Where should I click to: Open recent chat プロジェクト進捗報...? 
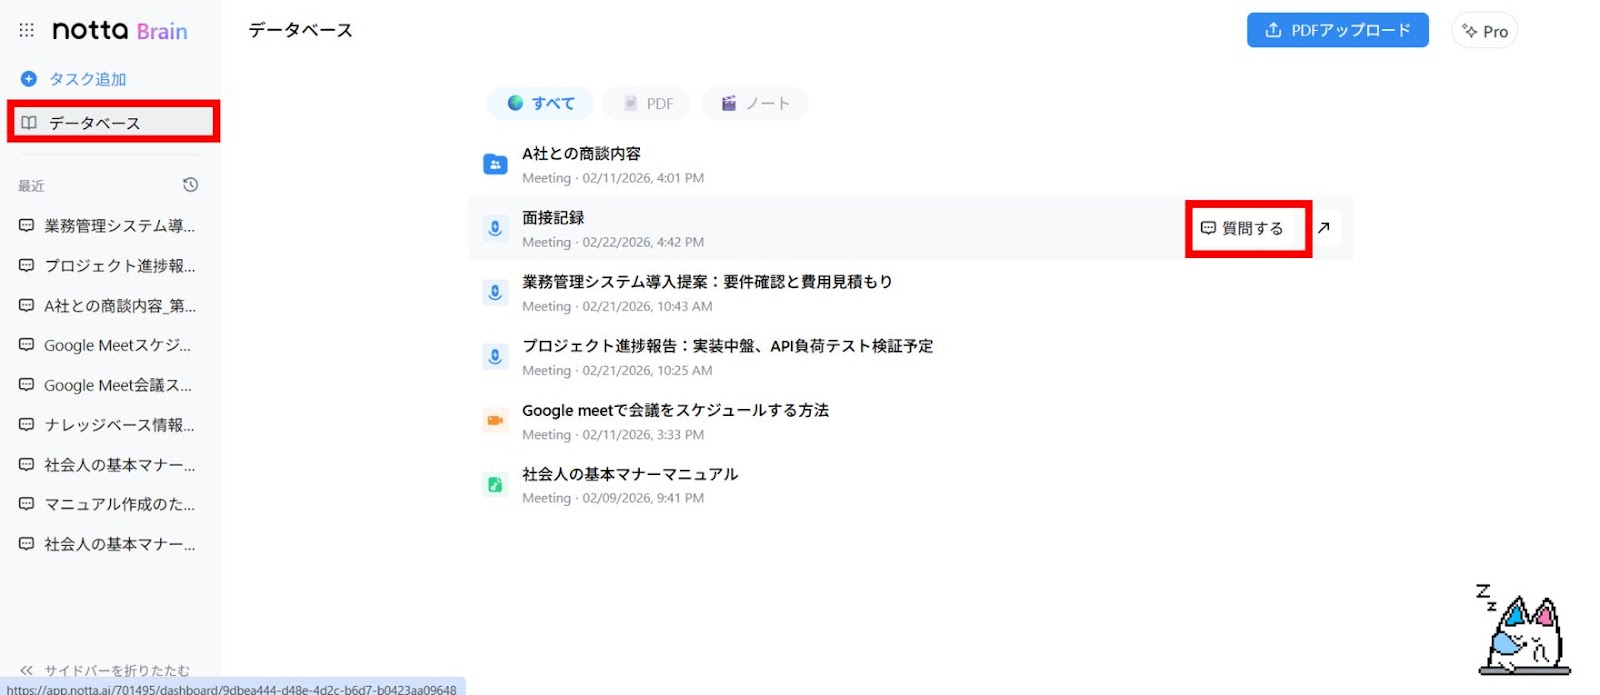point(108,266)
